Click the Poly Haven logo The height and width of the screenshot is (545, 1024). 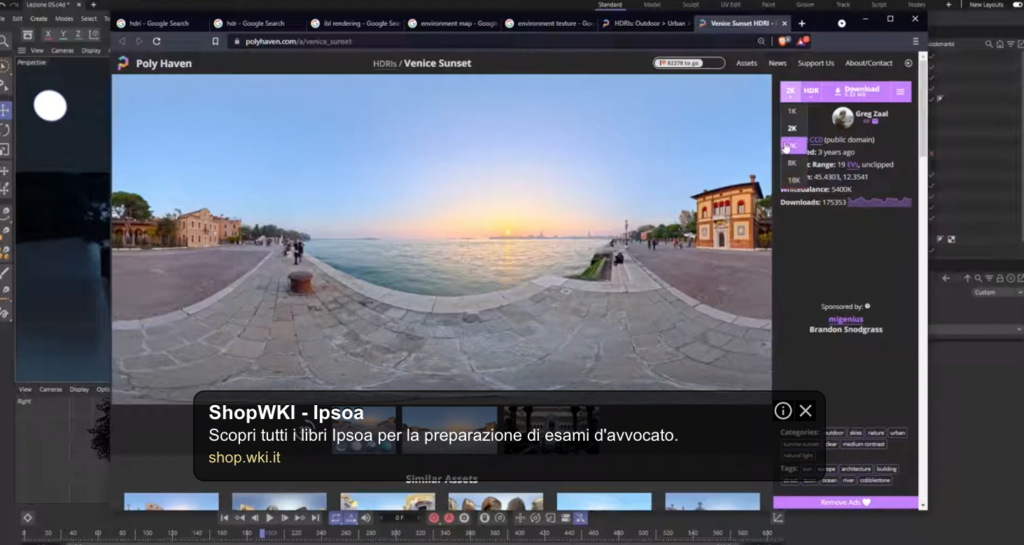click(x=154, y=63)
